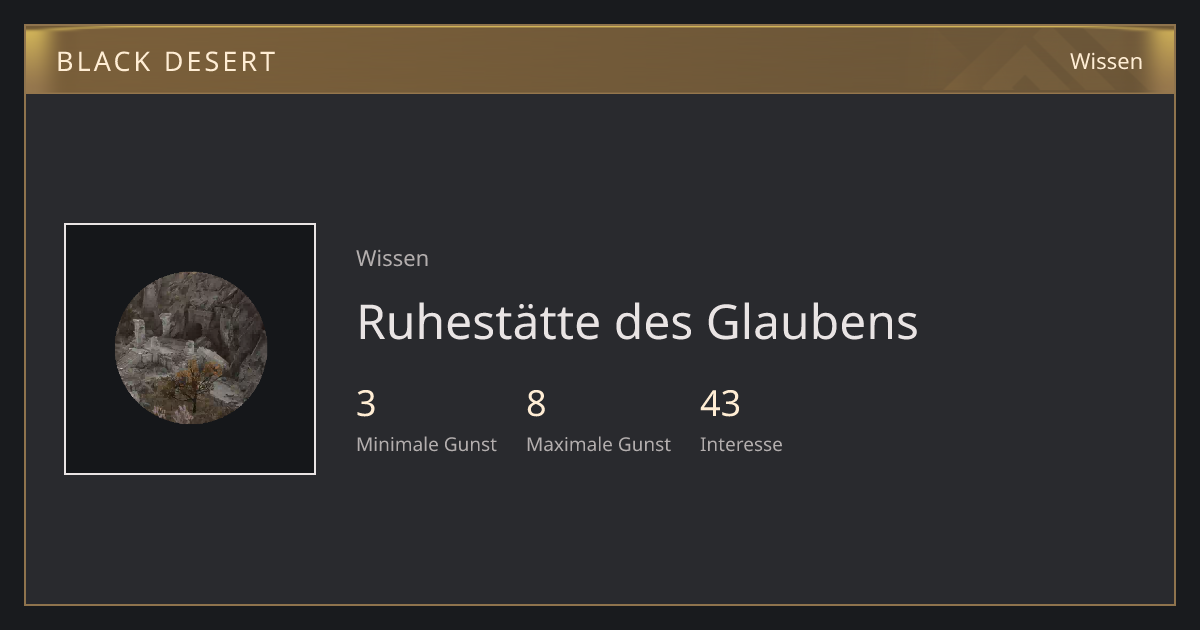The width and height of the screenshot is (1200, 630).
Task: Click the word des in the title
Action: (x=654, y=322)
